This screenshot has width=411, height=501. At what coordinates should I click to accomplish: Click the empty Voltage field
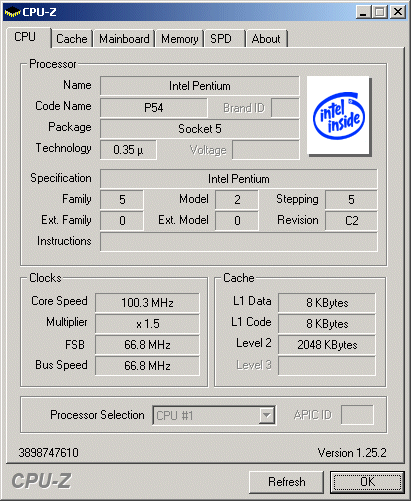coord(266,150)
